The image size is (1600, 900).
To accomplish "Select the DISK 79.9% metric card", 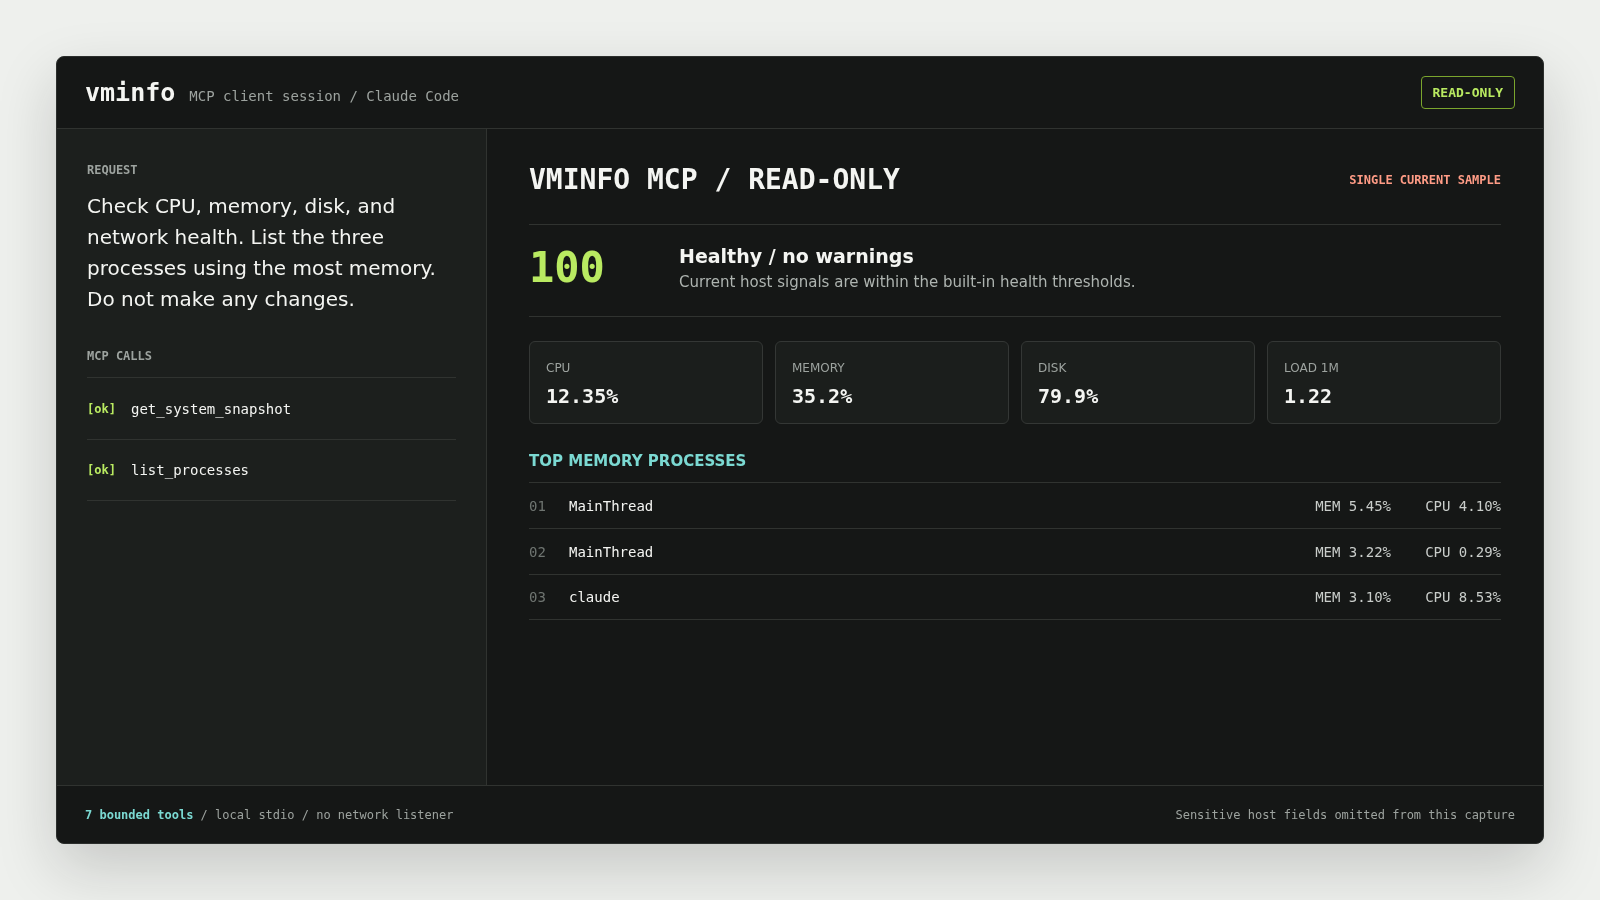I will coord(1138,382).
